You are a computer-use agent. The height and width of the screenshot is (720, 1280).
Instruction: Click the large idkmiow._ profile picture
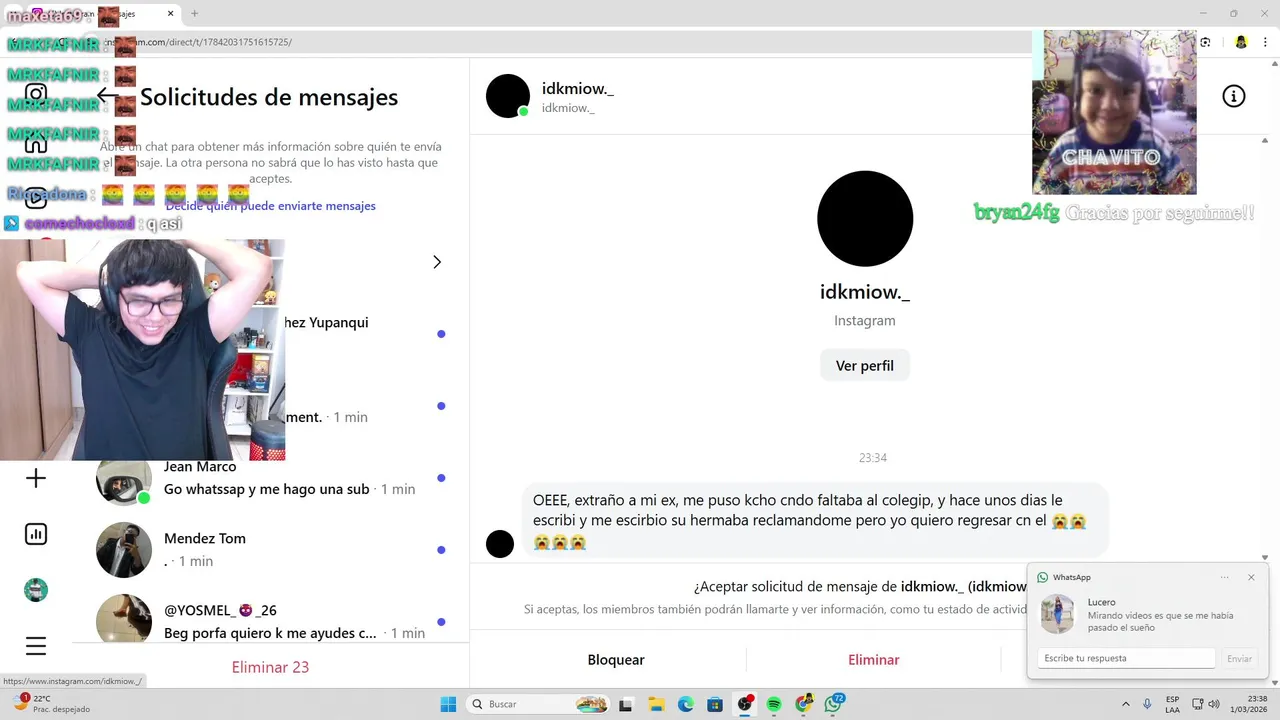[865, 219]
